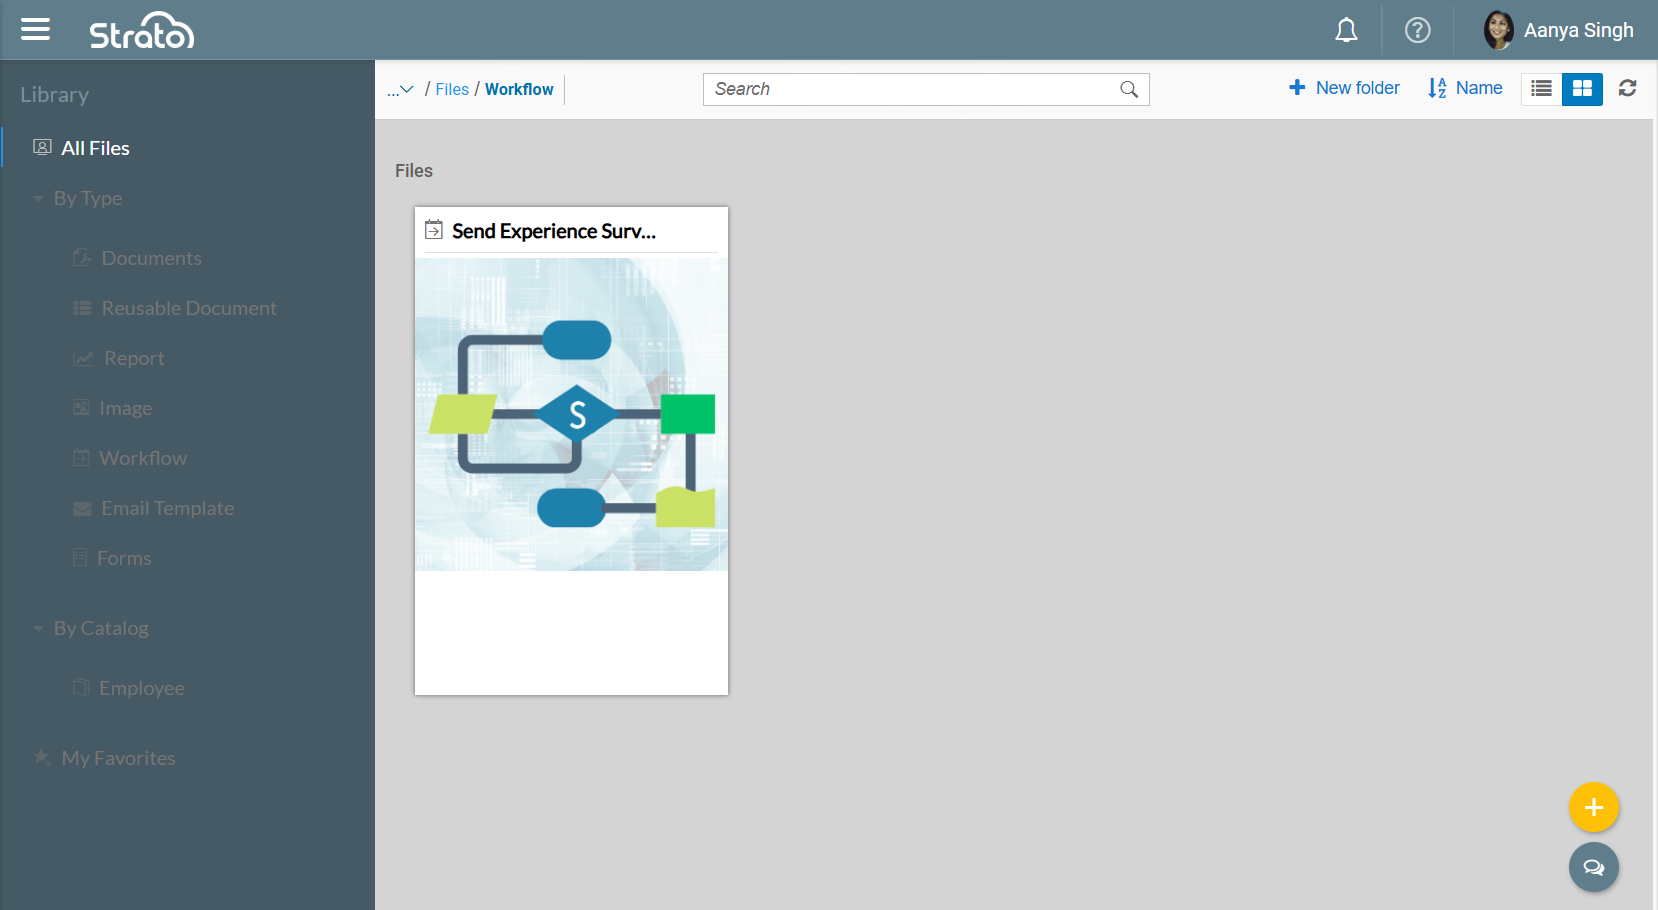The image size is (1658, 910).
Task: Click the yellow plus floating button
Action: tap(1593, 807)
